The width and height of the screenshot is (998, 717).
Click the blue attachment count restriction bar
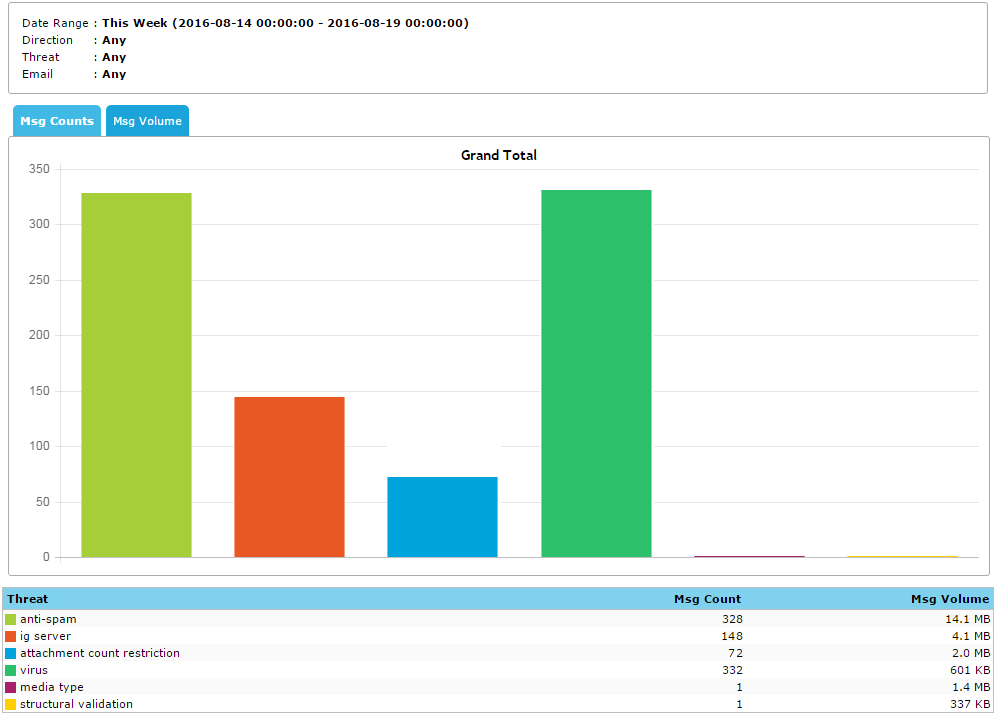442,517
